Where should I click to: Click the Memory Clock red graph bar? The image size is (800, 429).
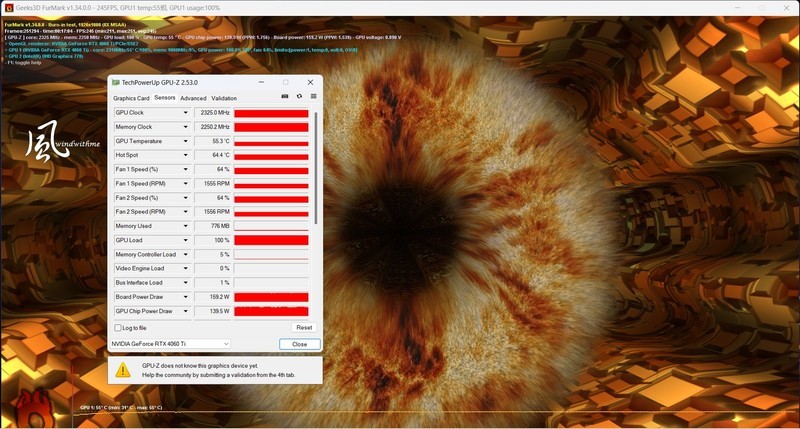coord(271,127)
